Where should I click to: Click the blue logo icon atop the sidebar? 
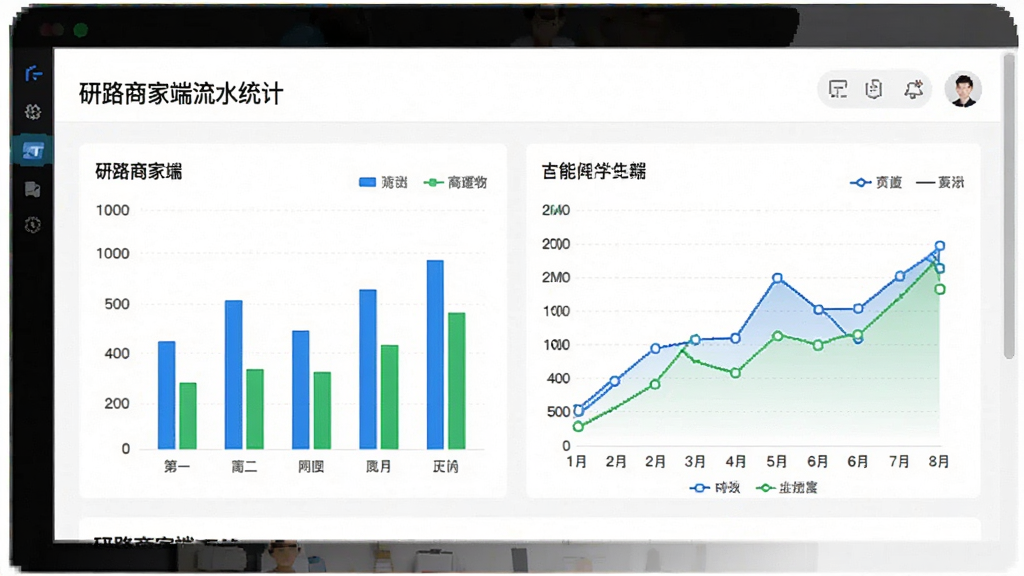(x=33, y=74)
